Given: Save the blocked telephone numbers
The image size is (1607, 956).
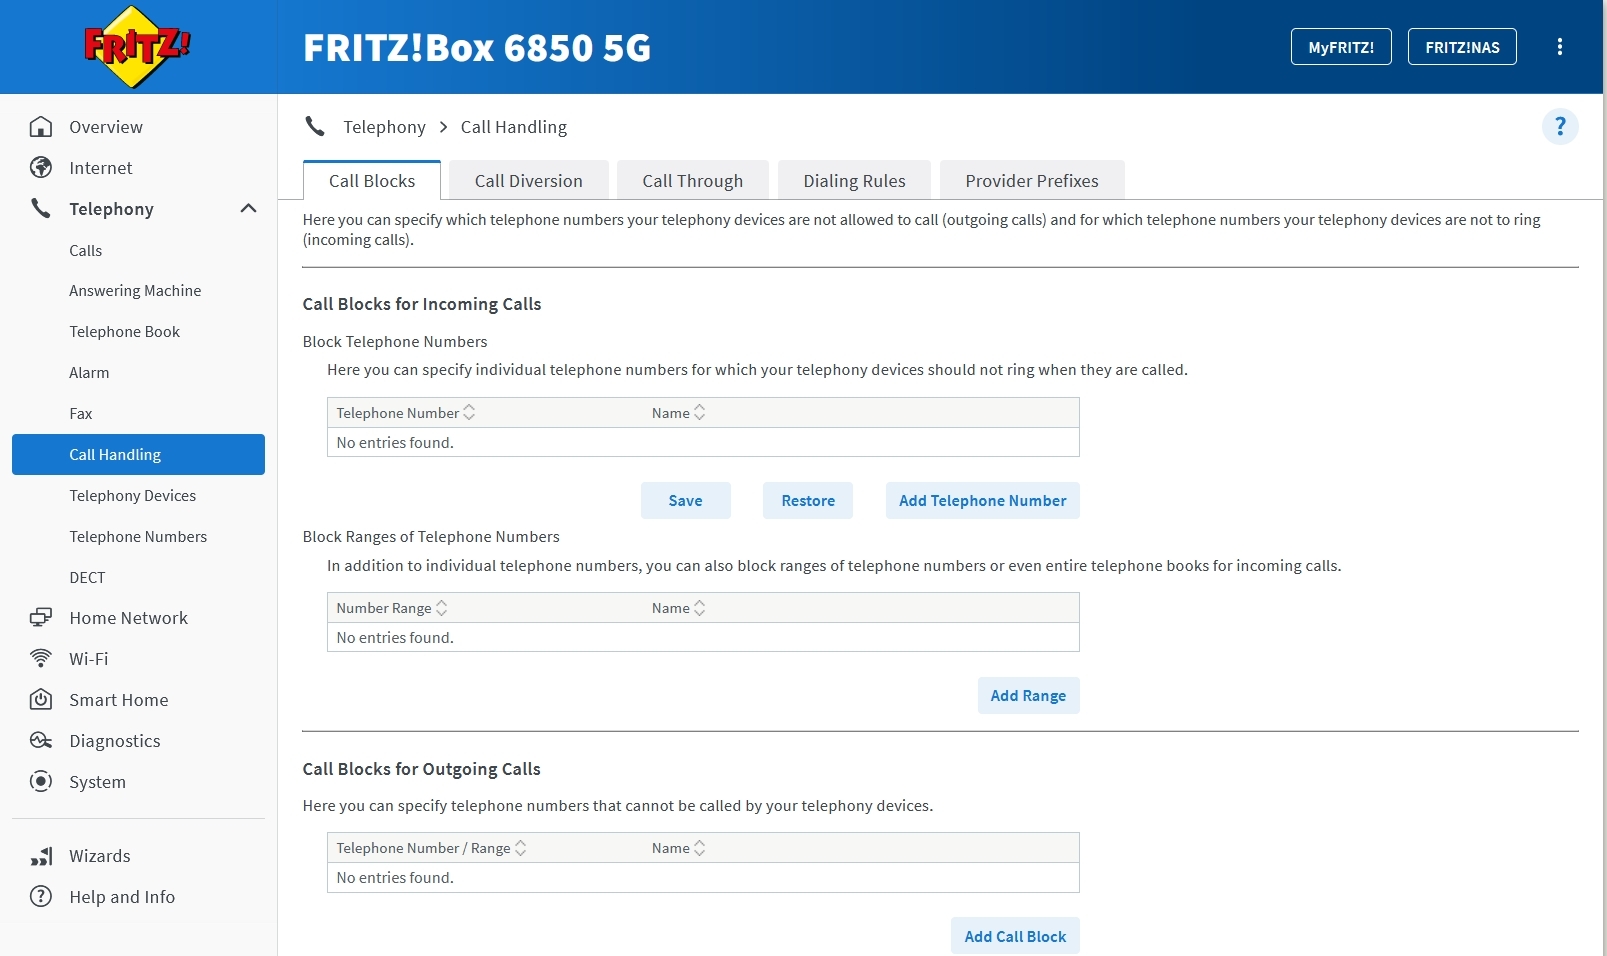Looking at the screenshot, I should 686,501.
